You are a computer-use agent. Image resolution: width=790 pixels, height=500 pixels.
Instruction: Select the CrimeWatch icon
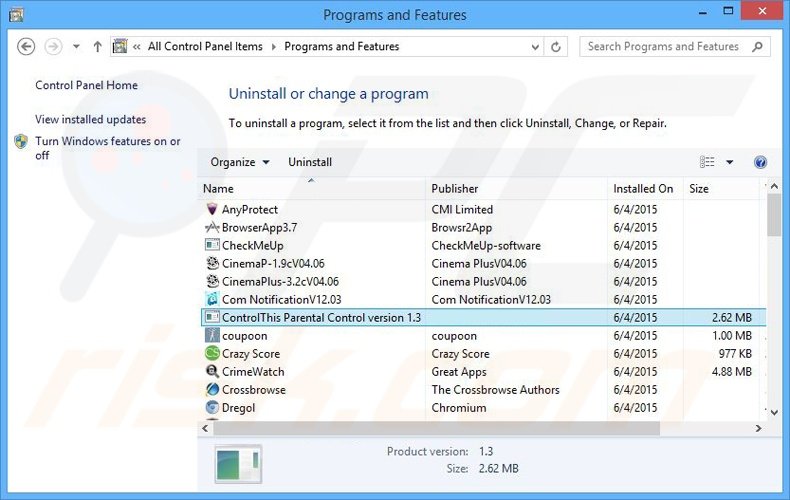212,371
